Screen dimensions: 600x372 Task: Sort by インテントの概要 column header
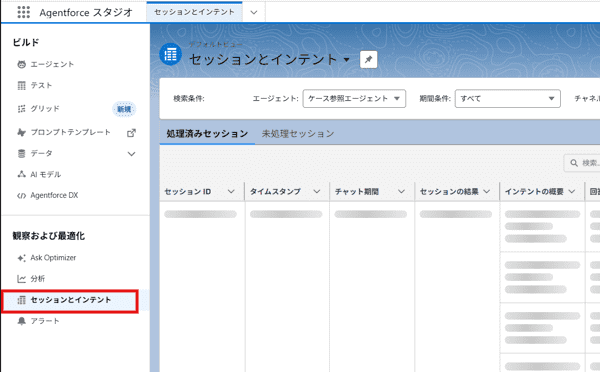[x=534, y=191]
